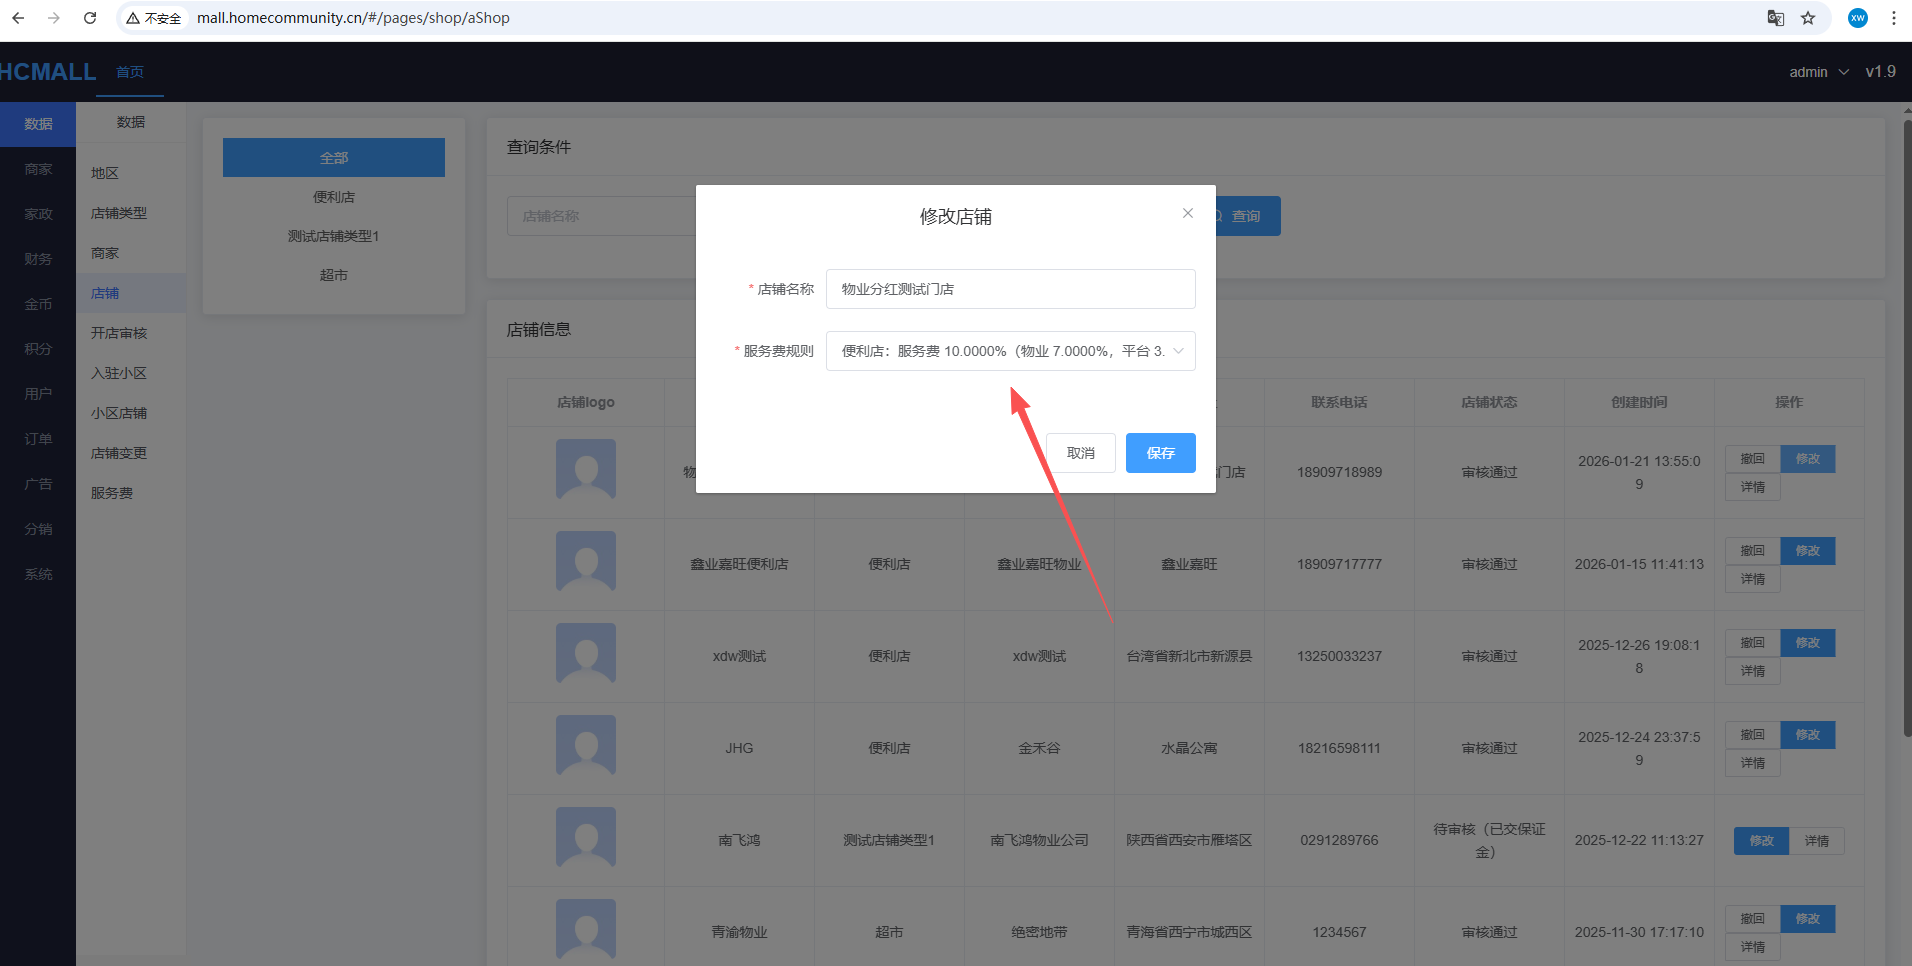Close the 修改店铺 dialog with X icon
Image resolution: width=1912 pixels, height=966 pixels.
(x=1187, y=213)
